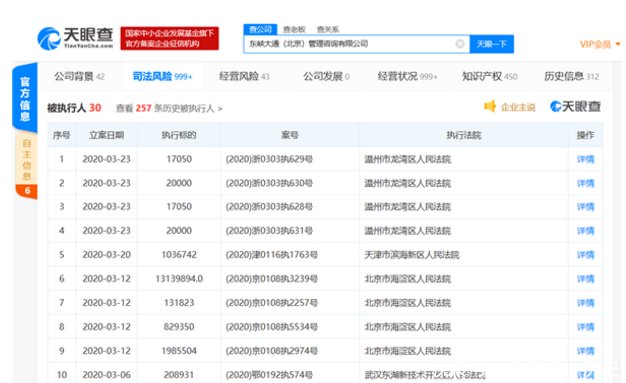Open 详情 for case 京0108执3239号
Viewport: 626px width, 383px height.
[x=585, y=279]
